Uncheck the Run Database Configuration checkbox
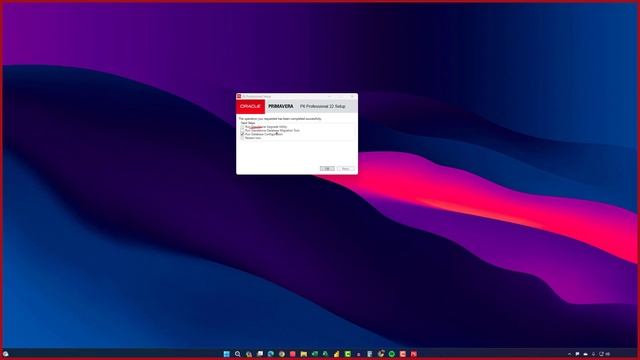Viewport: 640px width, 360px height. (x=242, y=134)
